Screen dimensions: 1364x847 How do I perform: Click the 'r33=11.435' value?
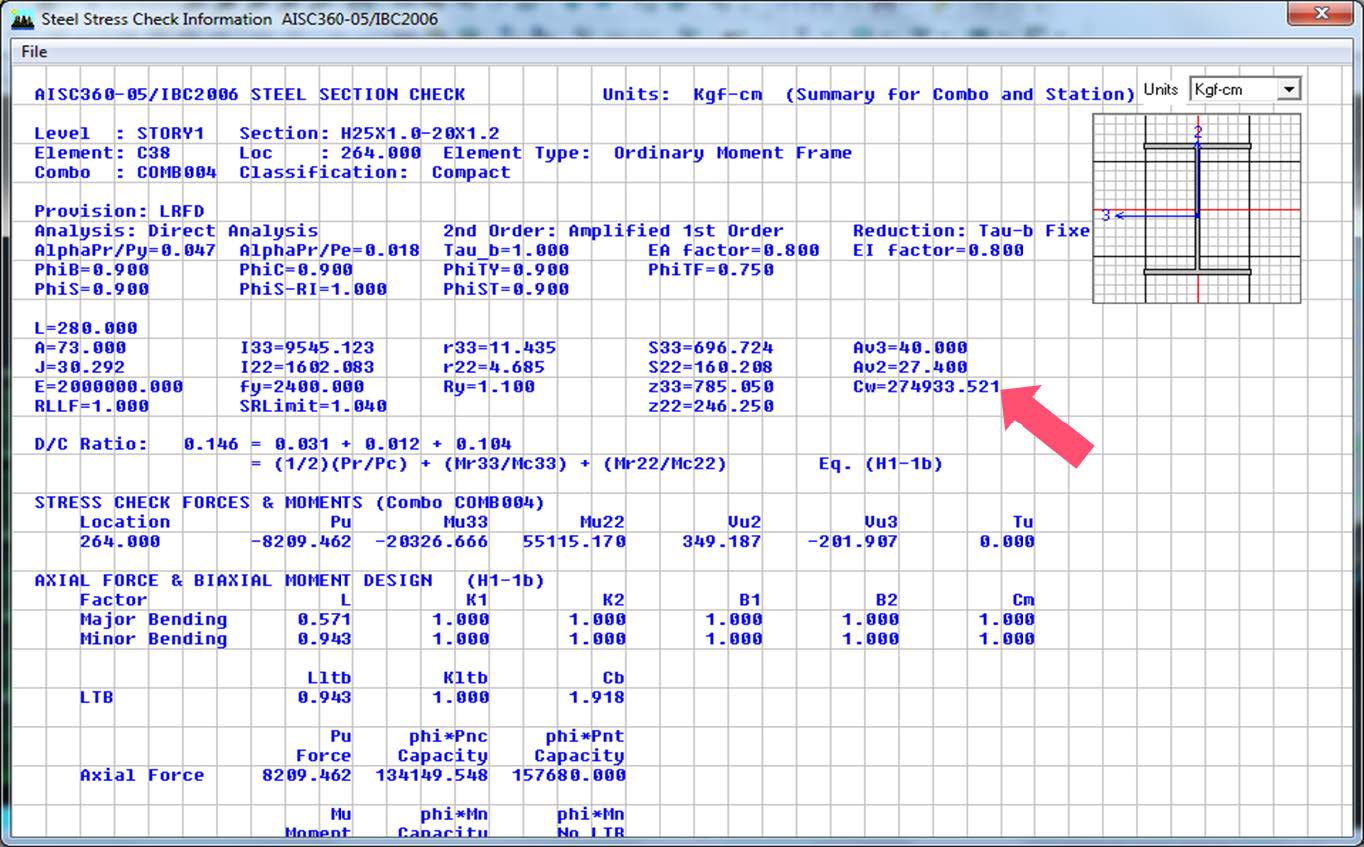[x=500, y=348]
